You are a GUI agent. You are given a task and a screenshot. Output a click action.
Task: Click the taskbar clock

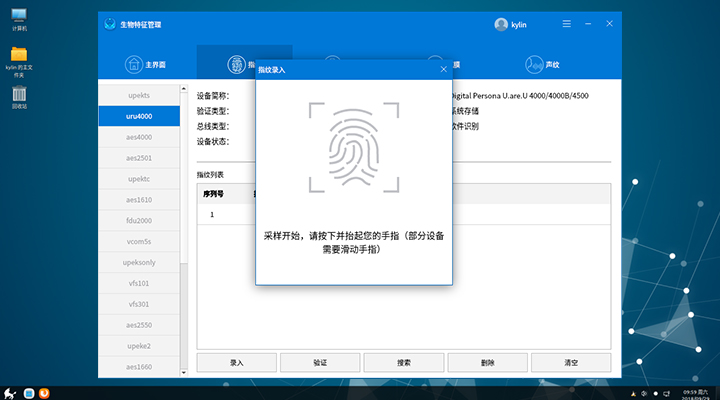tap(695, 394)
